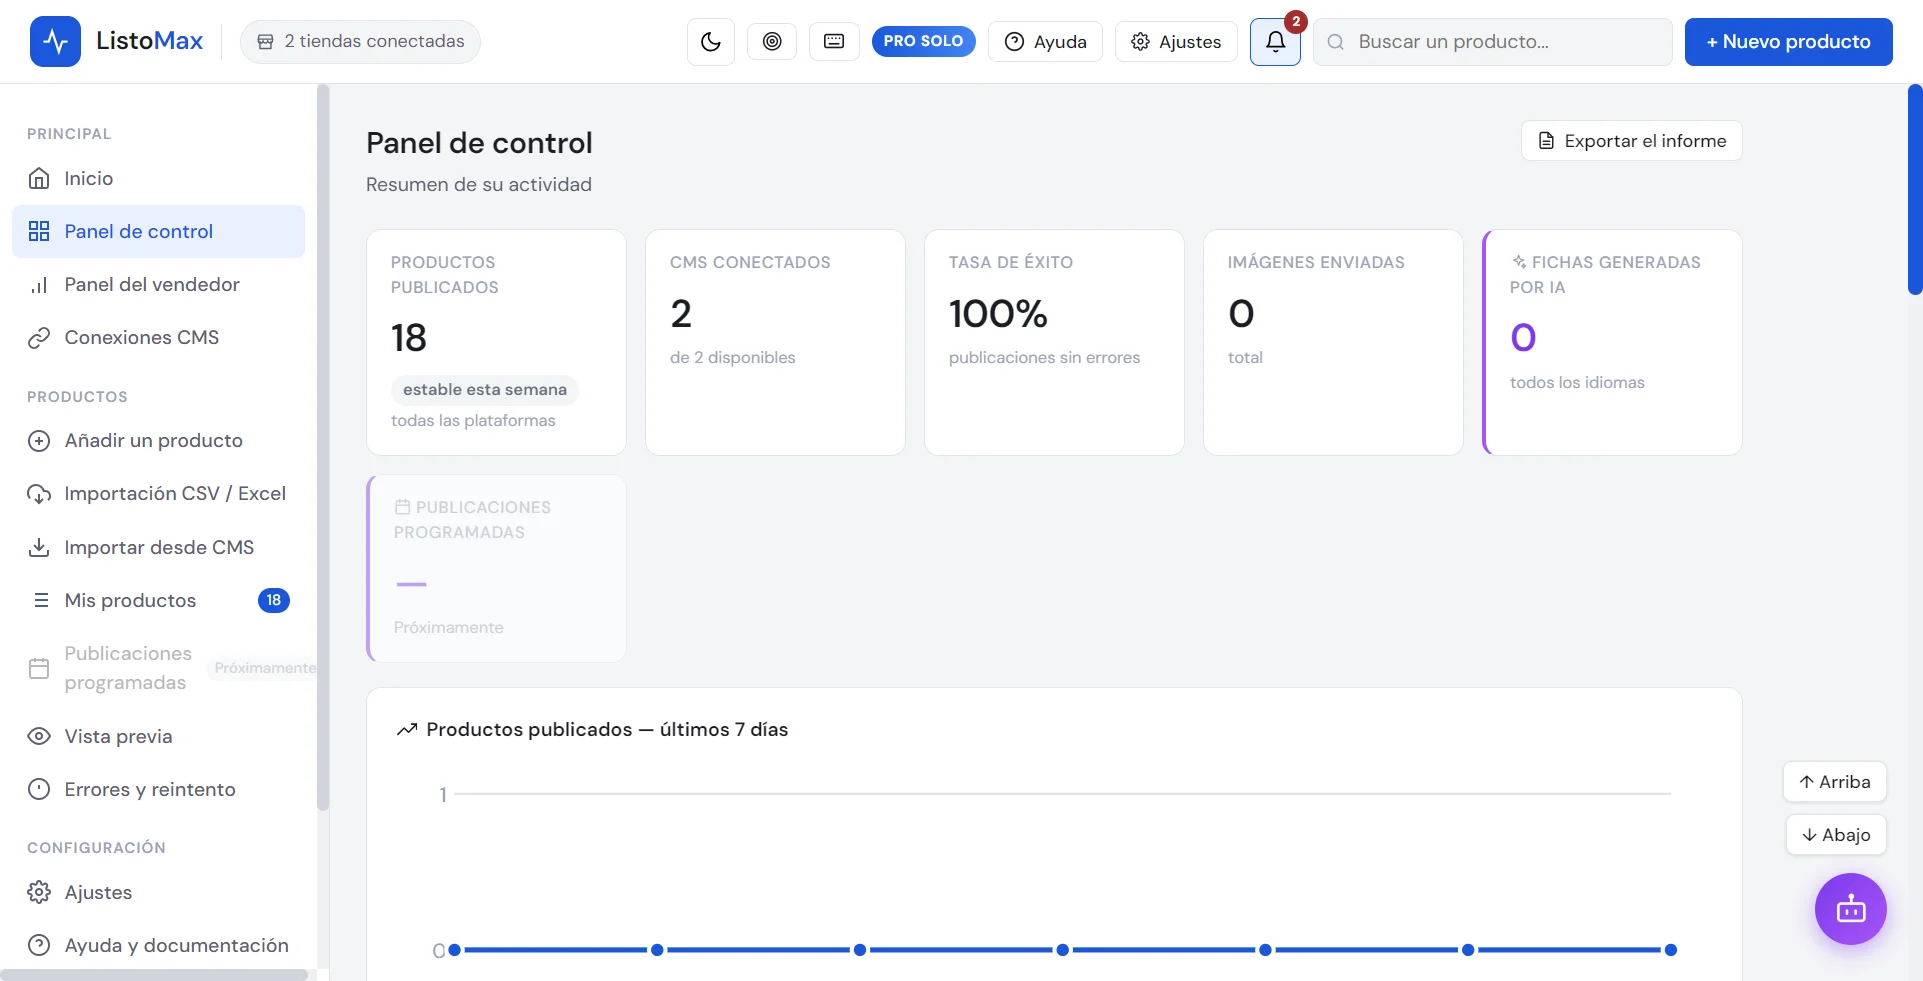Open Ayuda help button in header
The width and height of the screenshot is (1923, 981).
[x=1045, y=42]
